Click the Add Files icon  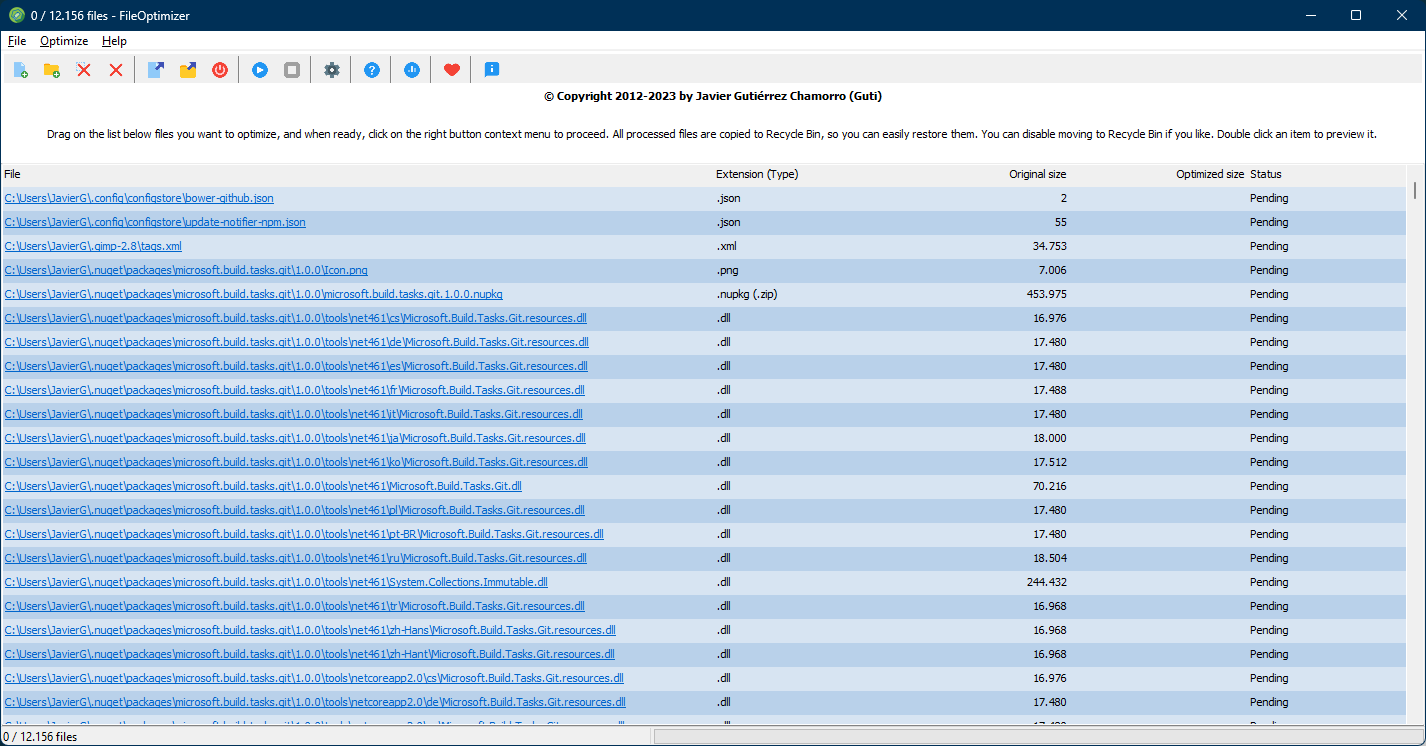click(x=21, y=69)
